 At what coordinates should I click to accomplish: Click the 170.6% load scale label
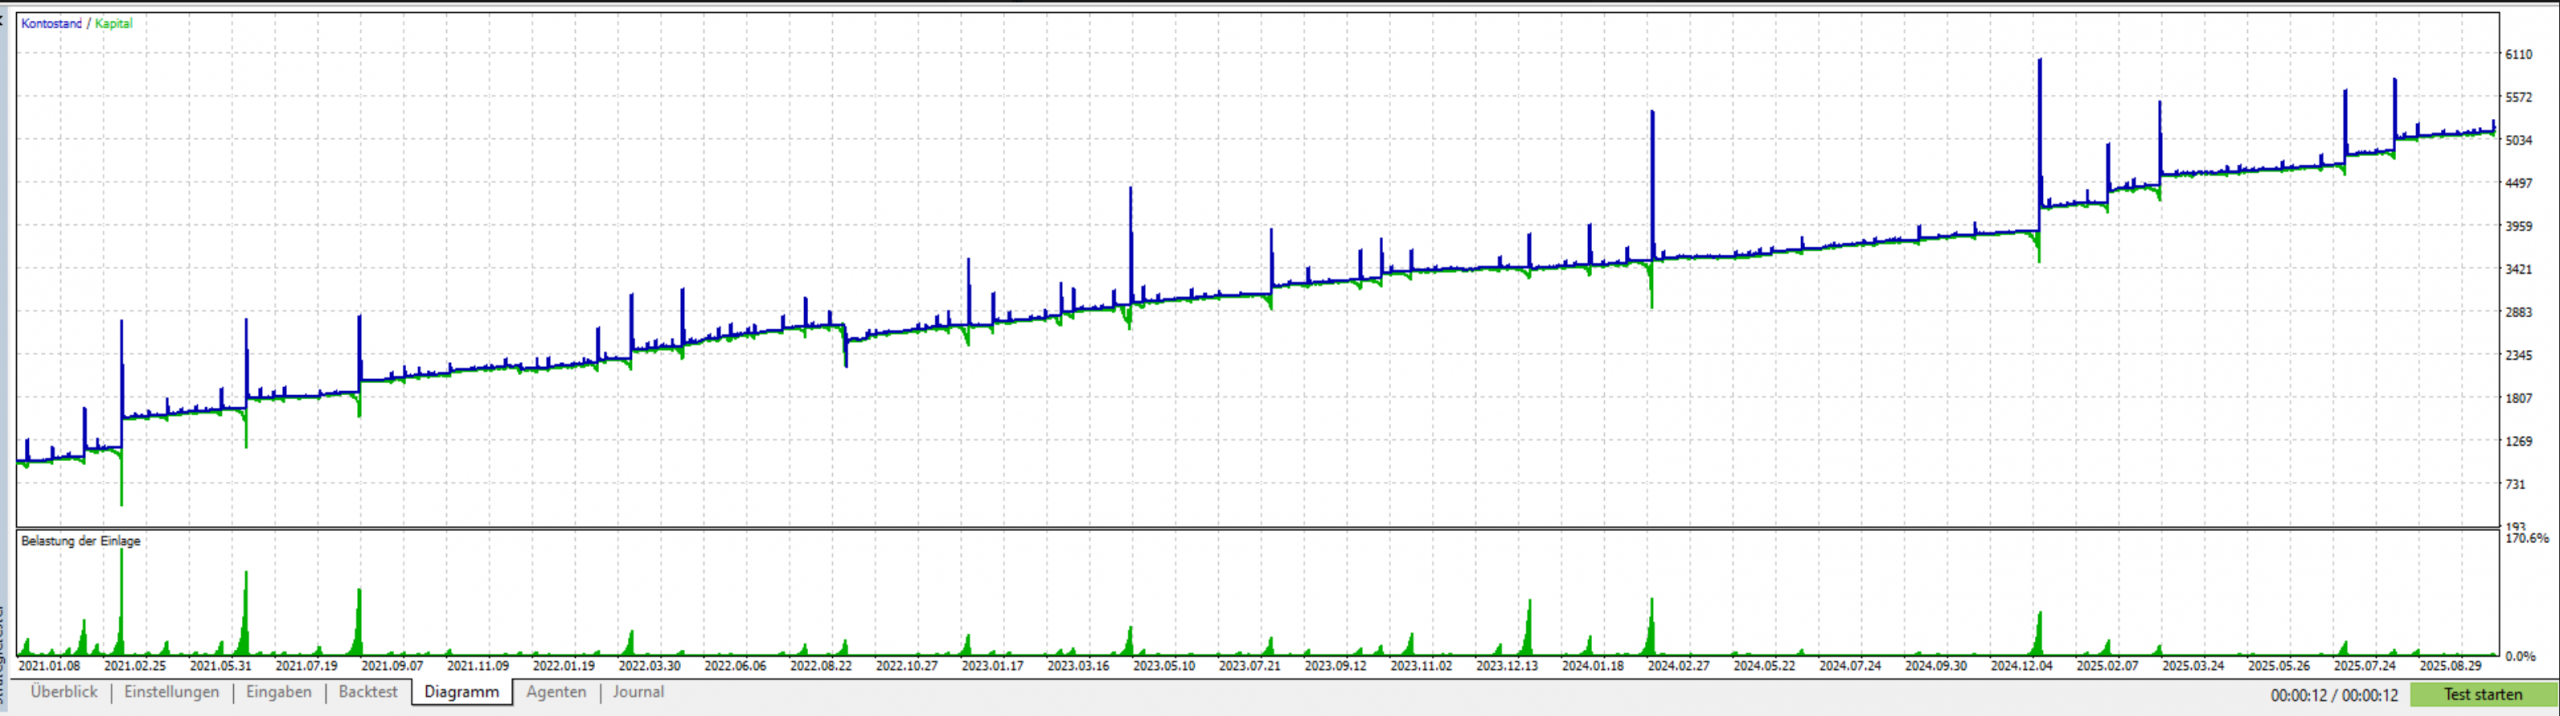click(2526, 538)
